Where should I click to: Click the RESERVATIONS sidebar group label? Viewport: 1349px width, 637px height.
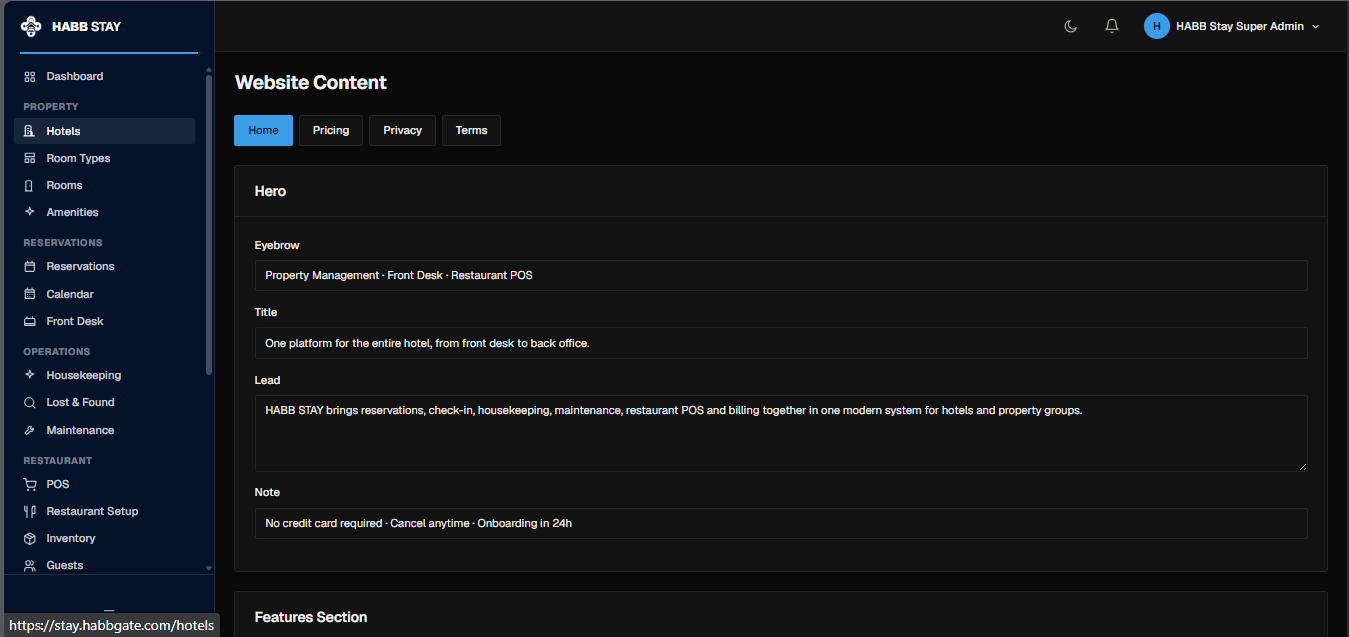[63, 242]
